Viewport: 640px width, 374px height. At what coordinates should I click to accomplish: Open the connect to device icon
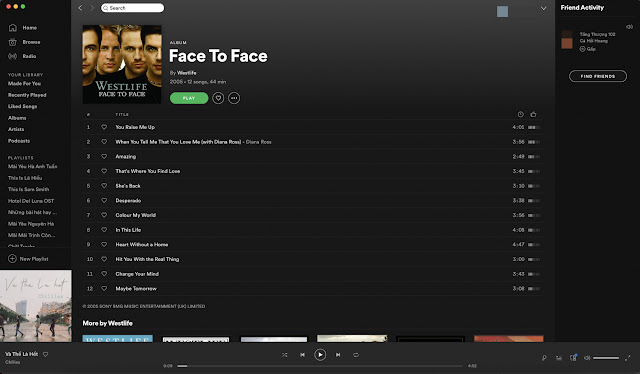(573, 358)
